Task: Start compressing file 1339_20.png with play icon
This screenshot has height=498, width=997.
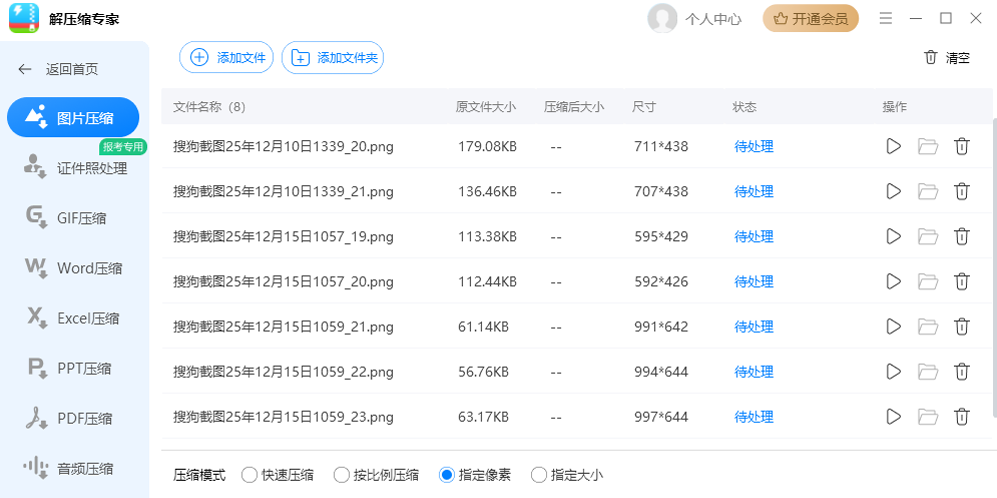Action: 893,147
